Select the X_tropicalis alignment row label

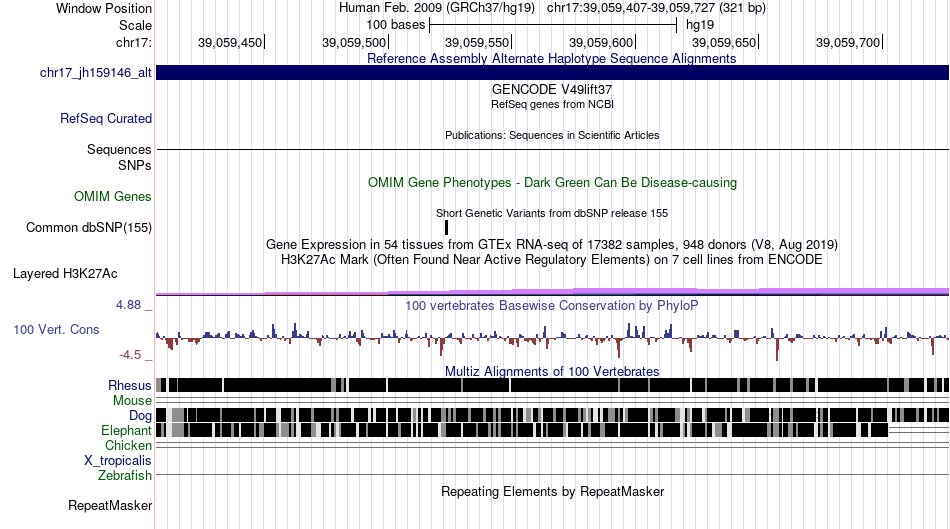tap(118, 461)
